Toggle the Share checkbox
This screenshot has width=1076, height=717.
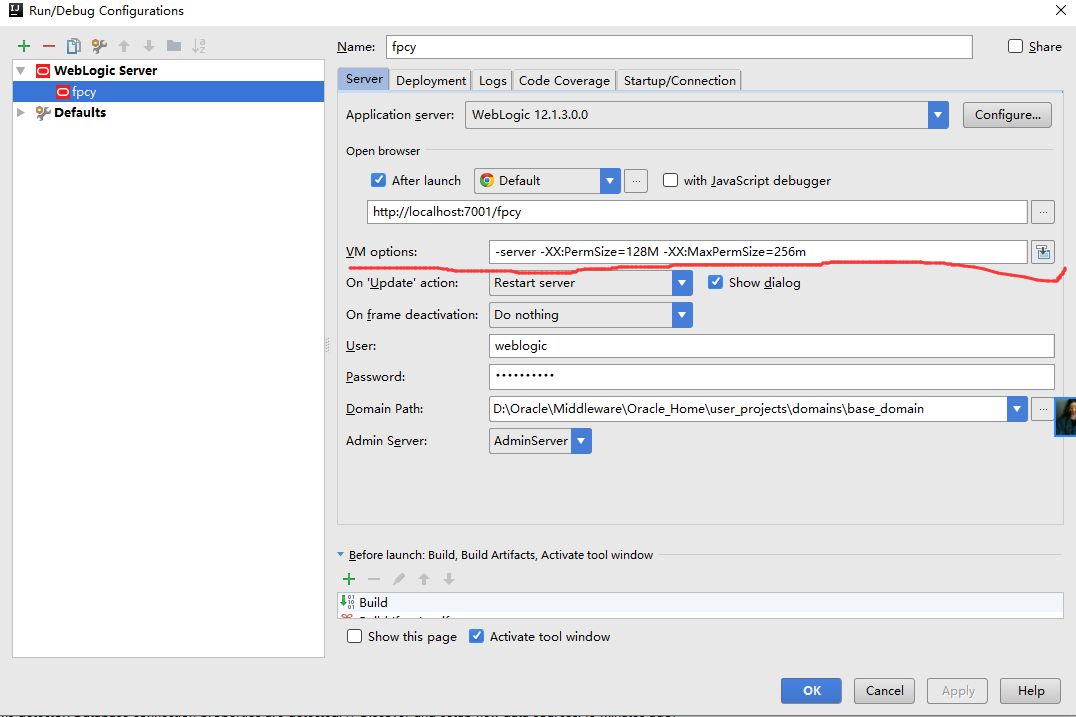(x=1015, y=46)
